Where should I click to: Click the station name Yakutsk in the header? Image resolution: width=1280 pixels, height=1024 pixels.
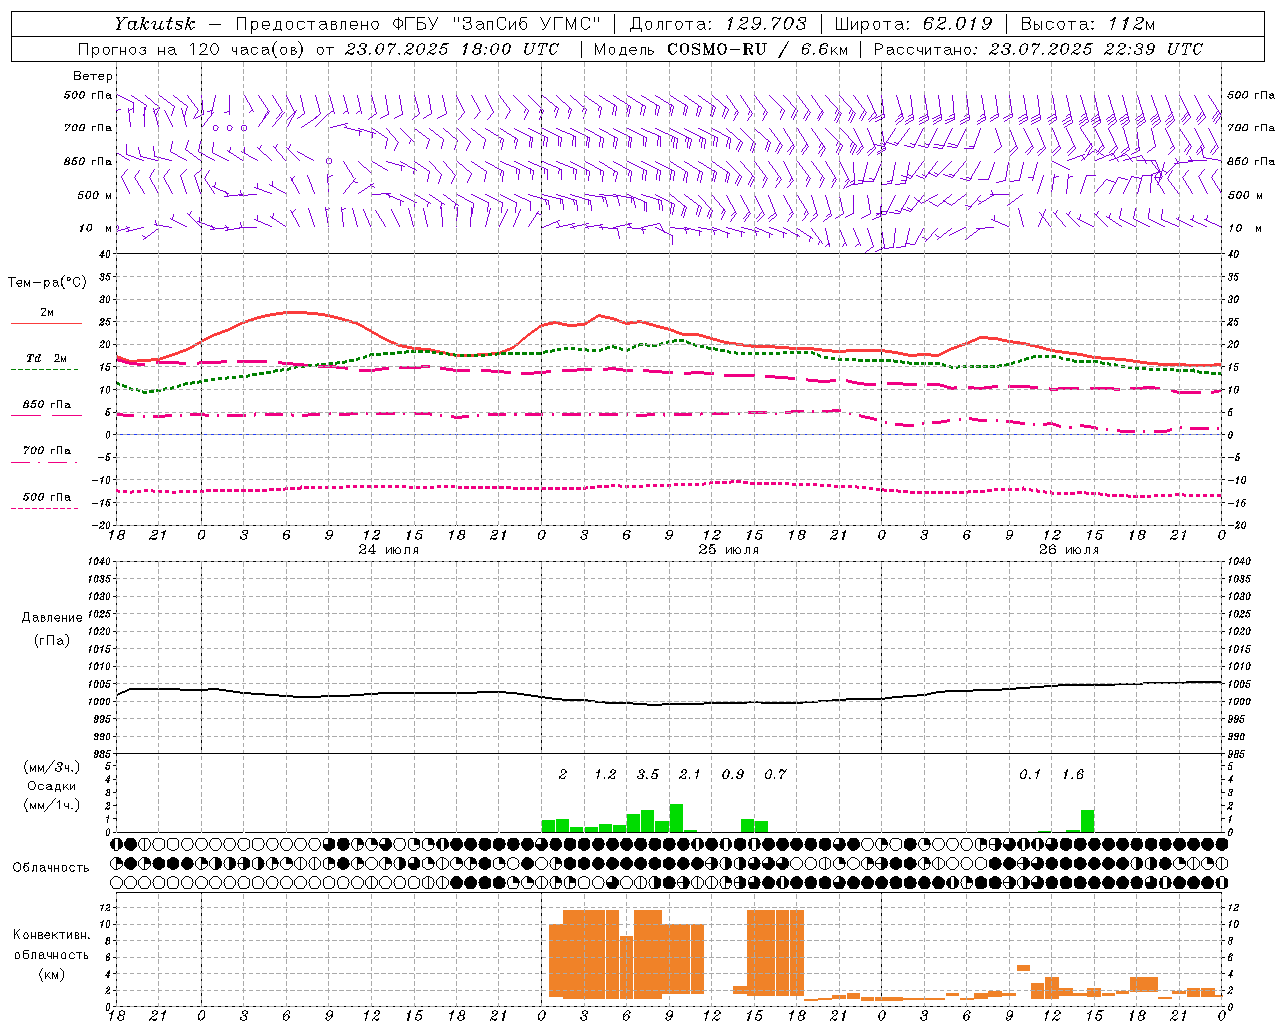click(155, 24)
